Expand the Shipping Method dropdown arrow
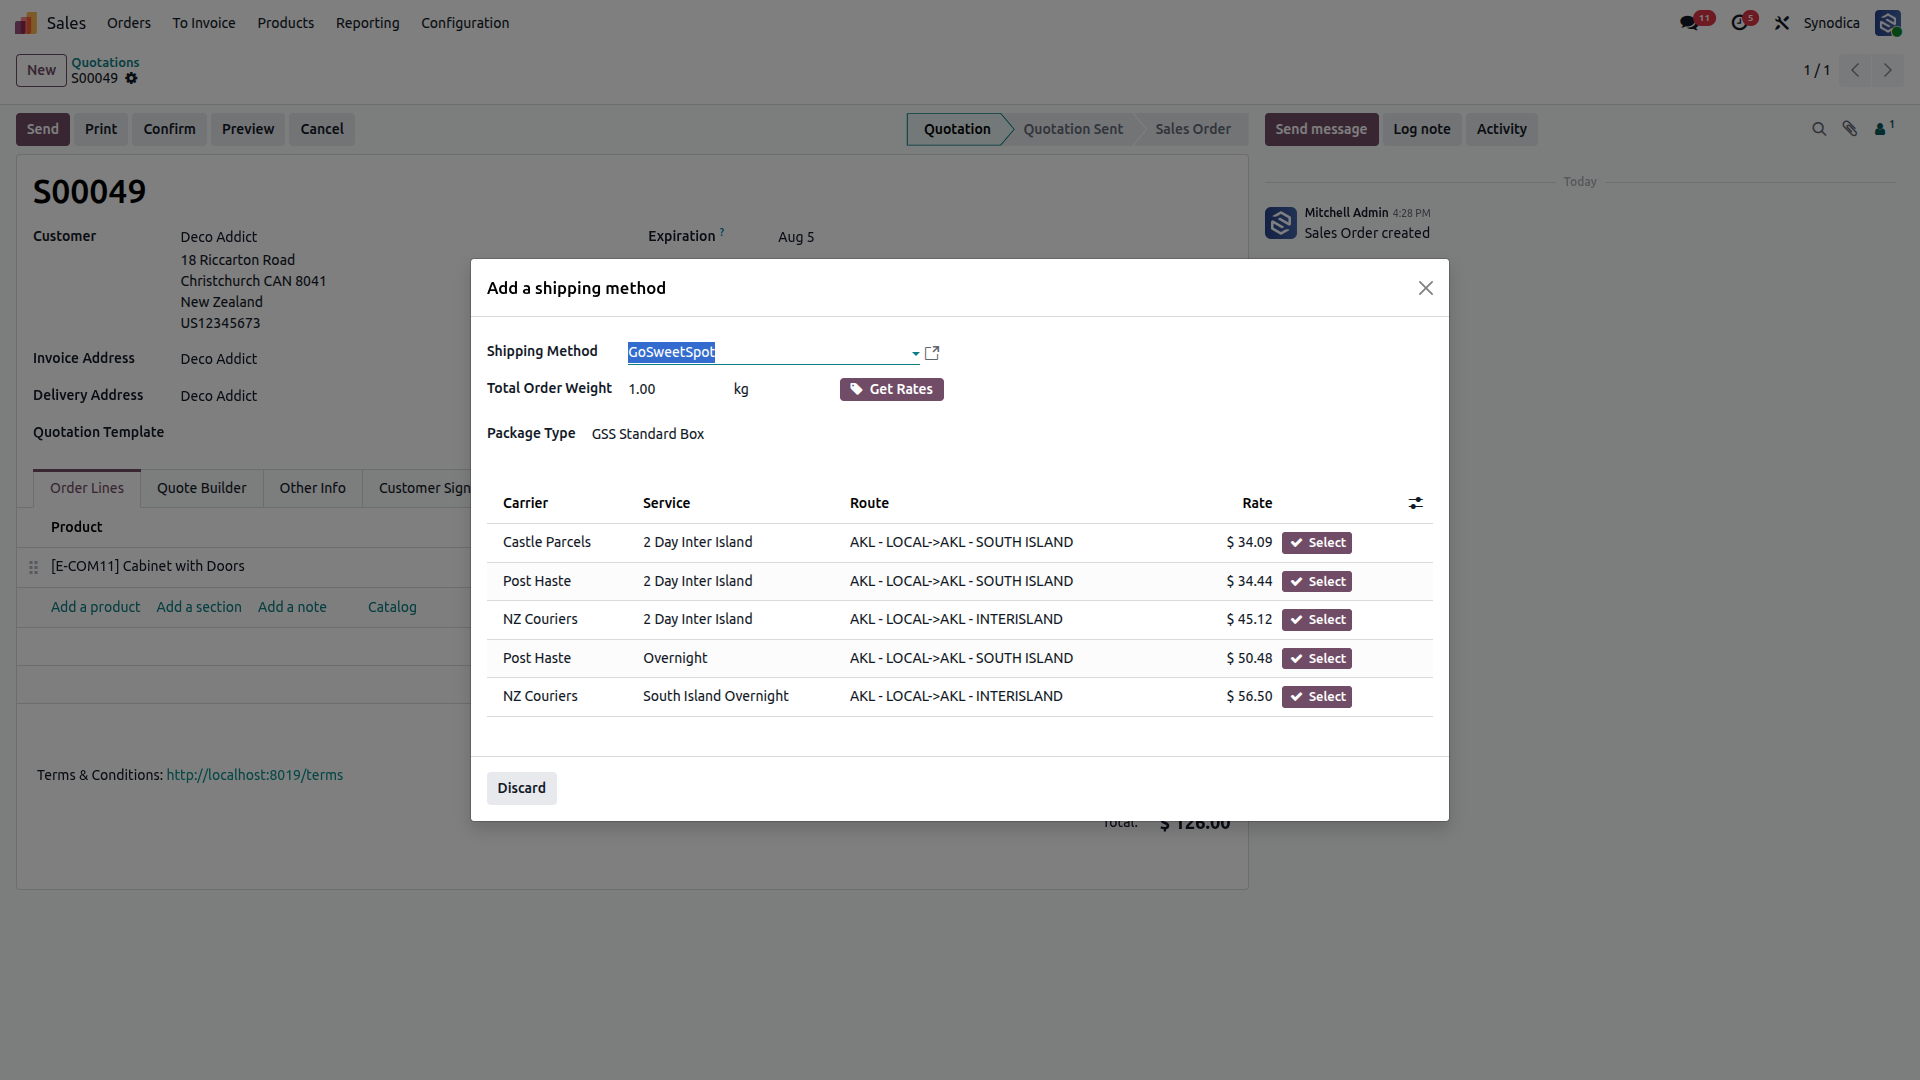This screenshot has height=1080, width=1920. tap(915, 353)
